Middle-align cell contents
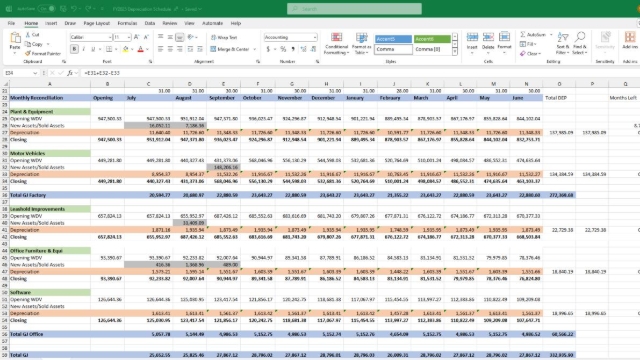Viewport: 640px width, 360px height. click(170, 37)
